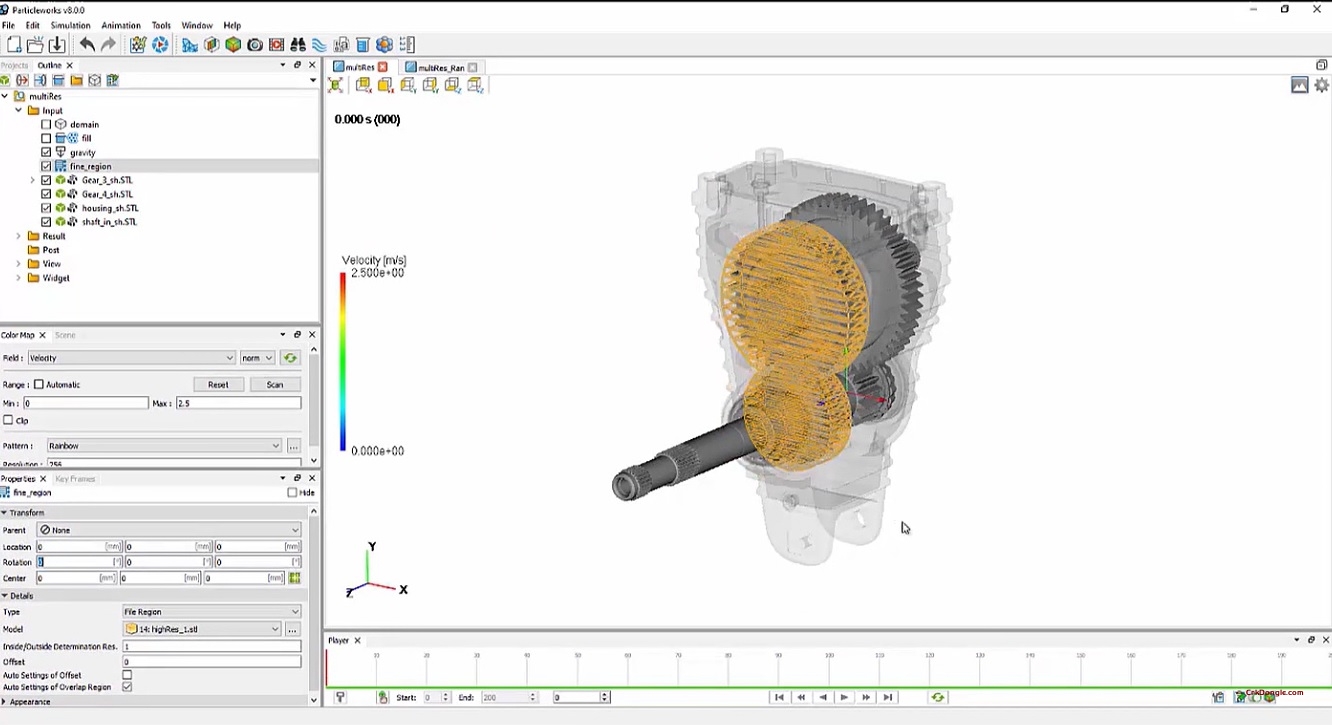Click the binoculars search icon in the toolbar
Viewport: 1332px width, 725px height.
298,44
